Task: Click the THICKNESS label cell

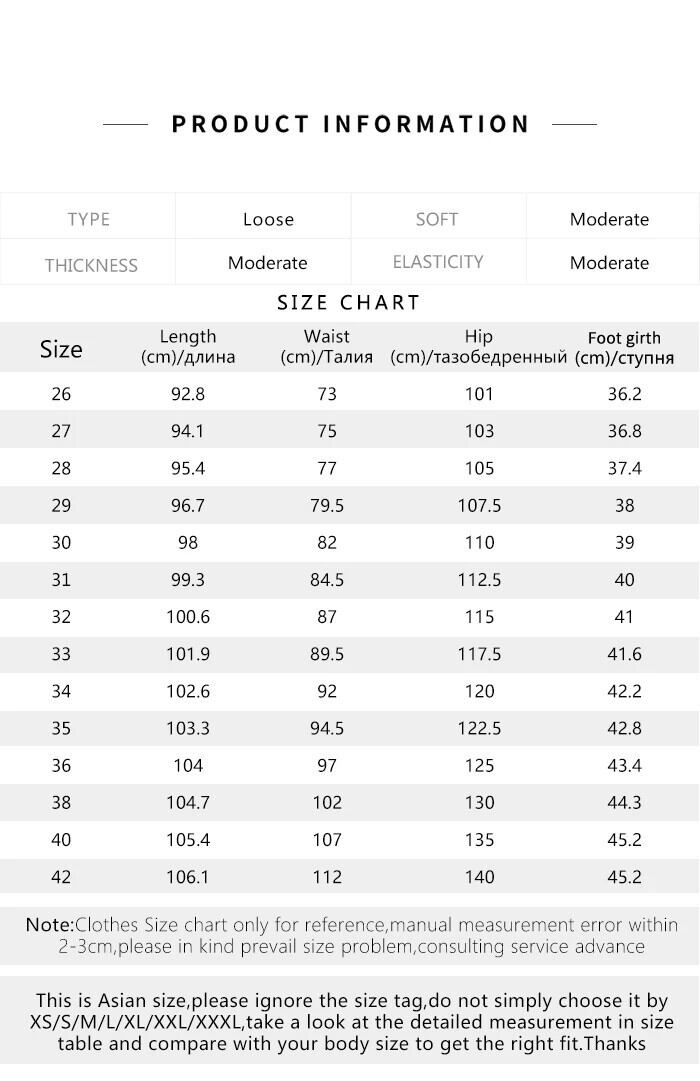Action: [91, 265]
